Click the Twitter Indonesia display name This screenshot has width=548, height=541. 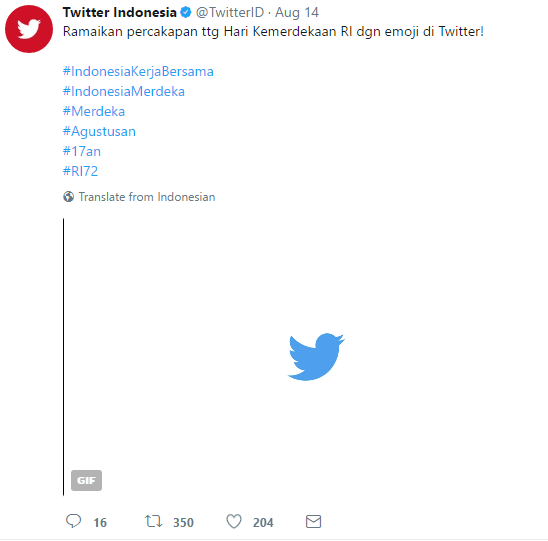coord(120,13)
